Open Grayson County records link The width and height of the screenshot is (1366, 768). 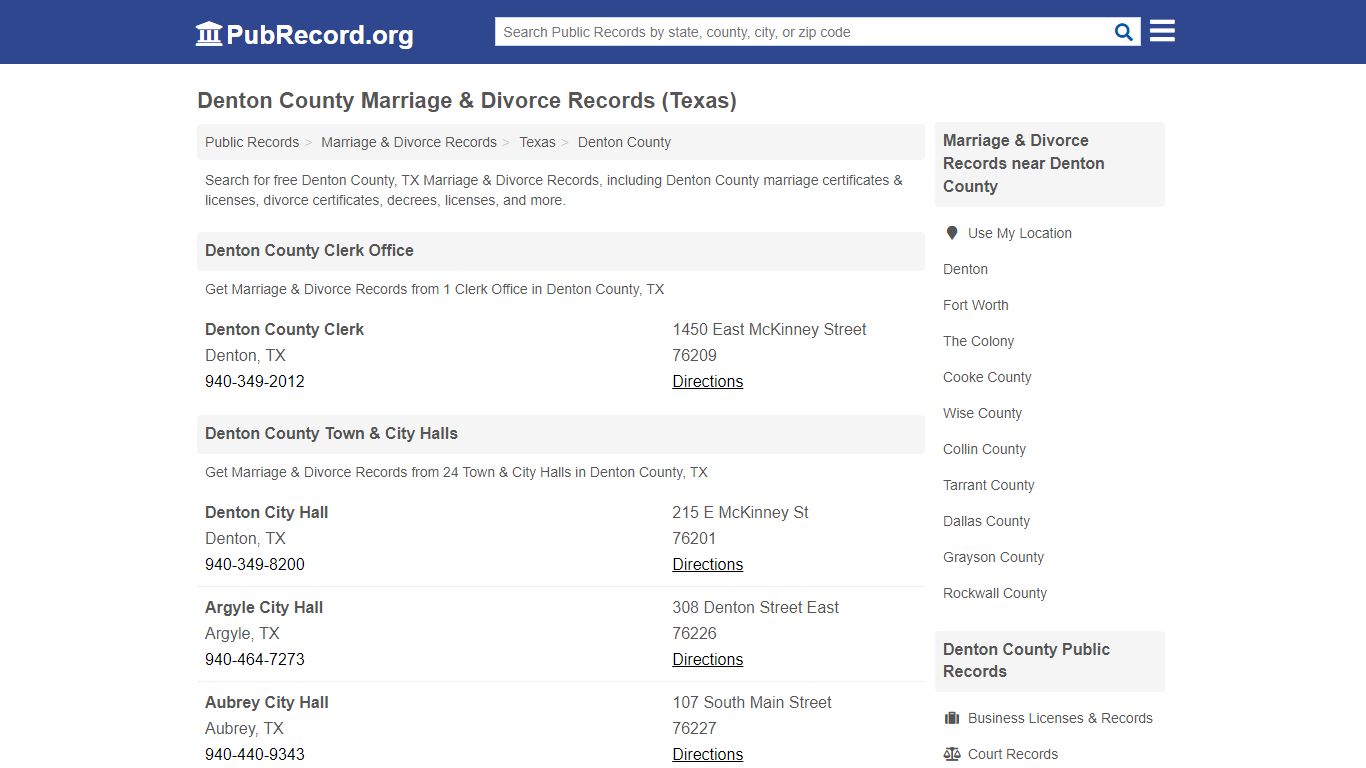993,557
